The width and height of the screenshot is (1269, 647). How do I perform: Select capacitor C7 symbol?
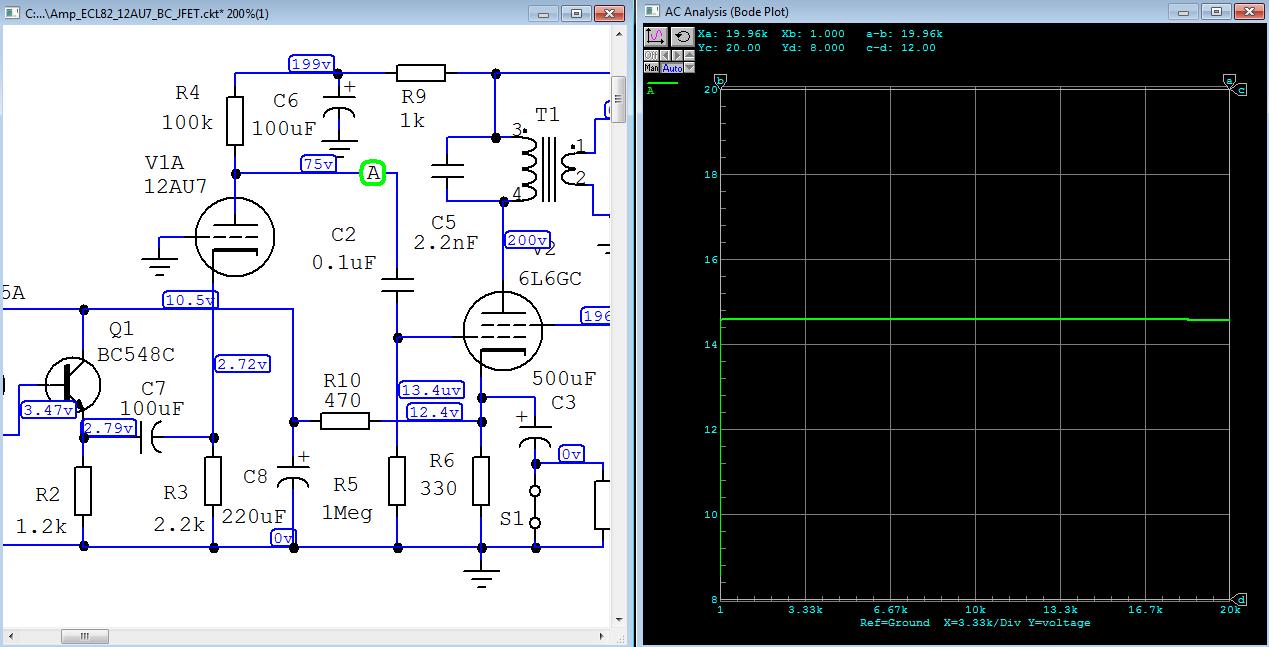(148, 437)
